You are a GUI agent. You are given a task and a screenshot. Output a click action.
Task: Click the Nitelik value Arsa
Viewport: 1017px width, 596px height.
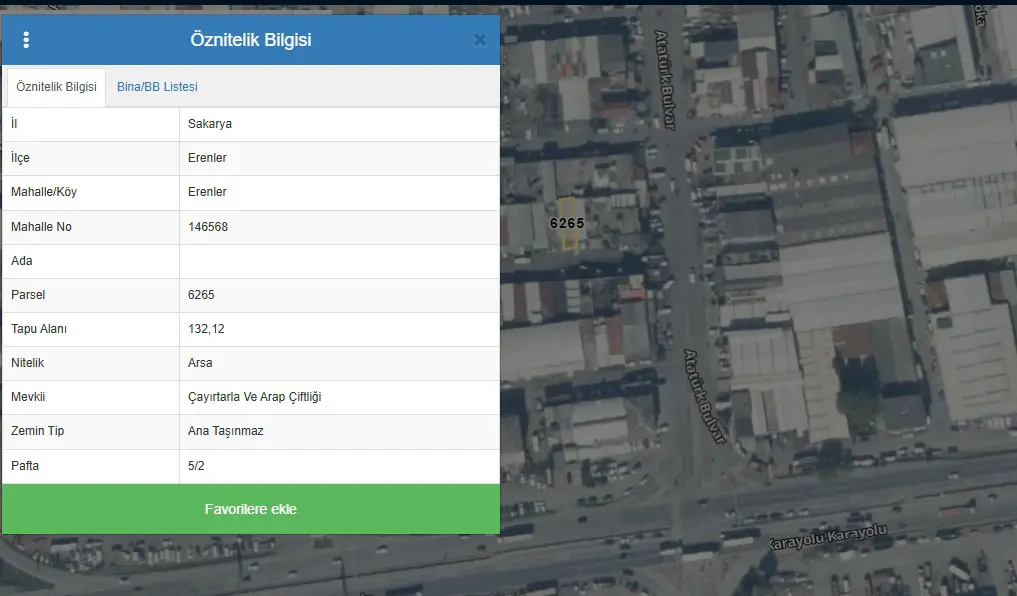[200, 363]
